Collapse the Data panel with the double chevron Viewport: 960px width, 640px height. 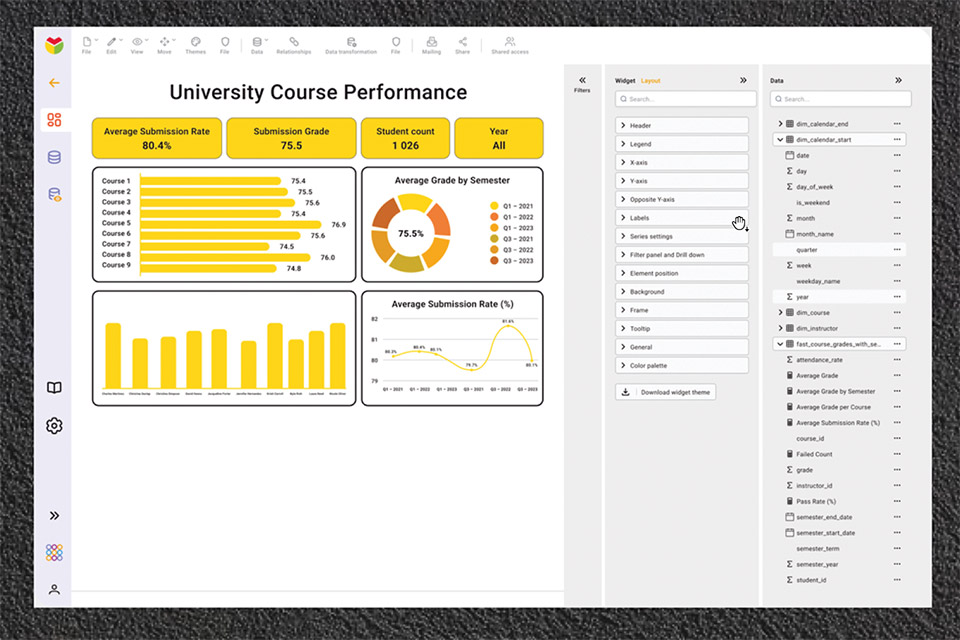point(898,80)
